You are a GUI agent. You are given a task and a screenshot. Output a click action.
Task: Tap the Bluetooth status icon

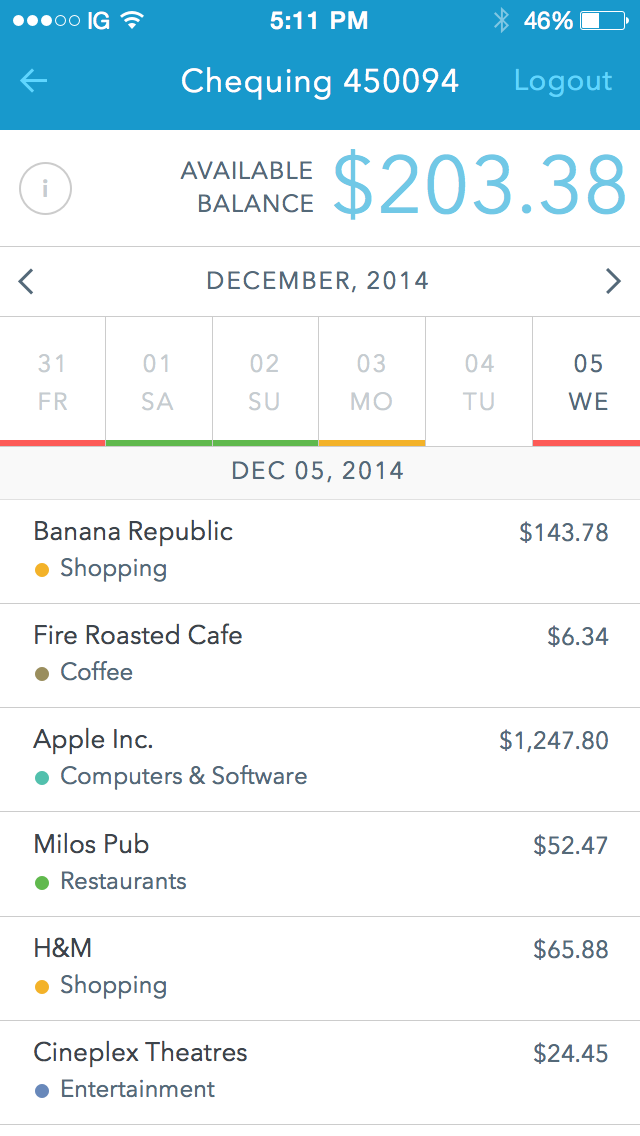[x=501, y=21]
